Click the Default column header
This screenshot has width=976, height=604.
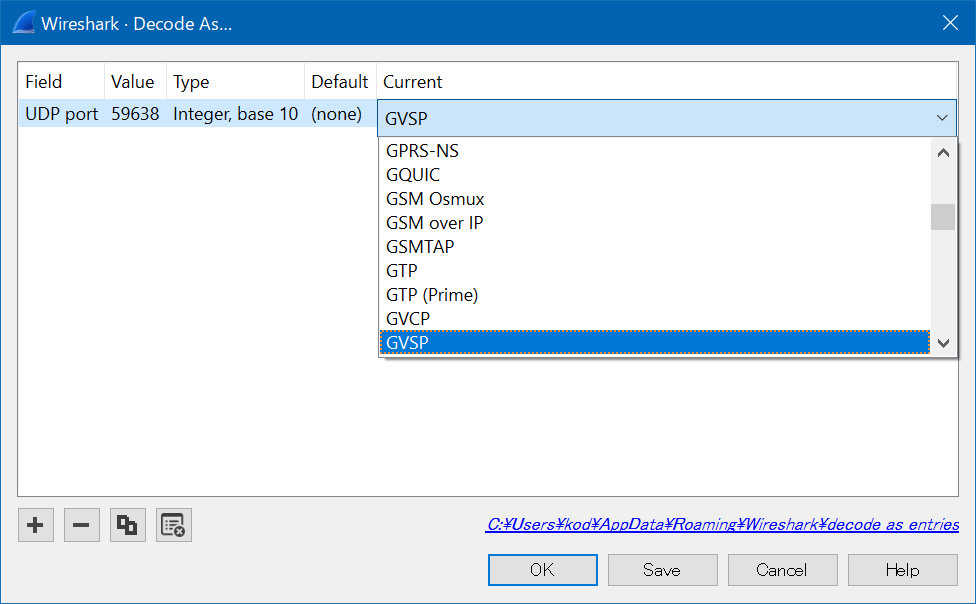pyautogui.click(x=340, y=82)
